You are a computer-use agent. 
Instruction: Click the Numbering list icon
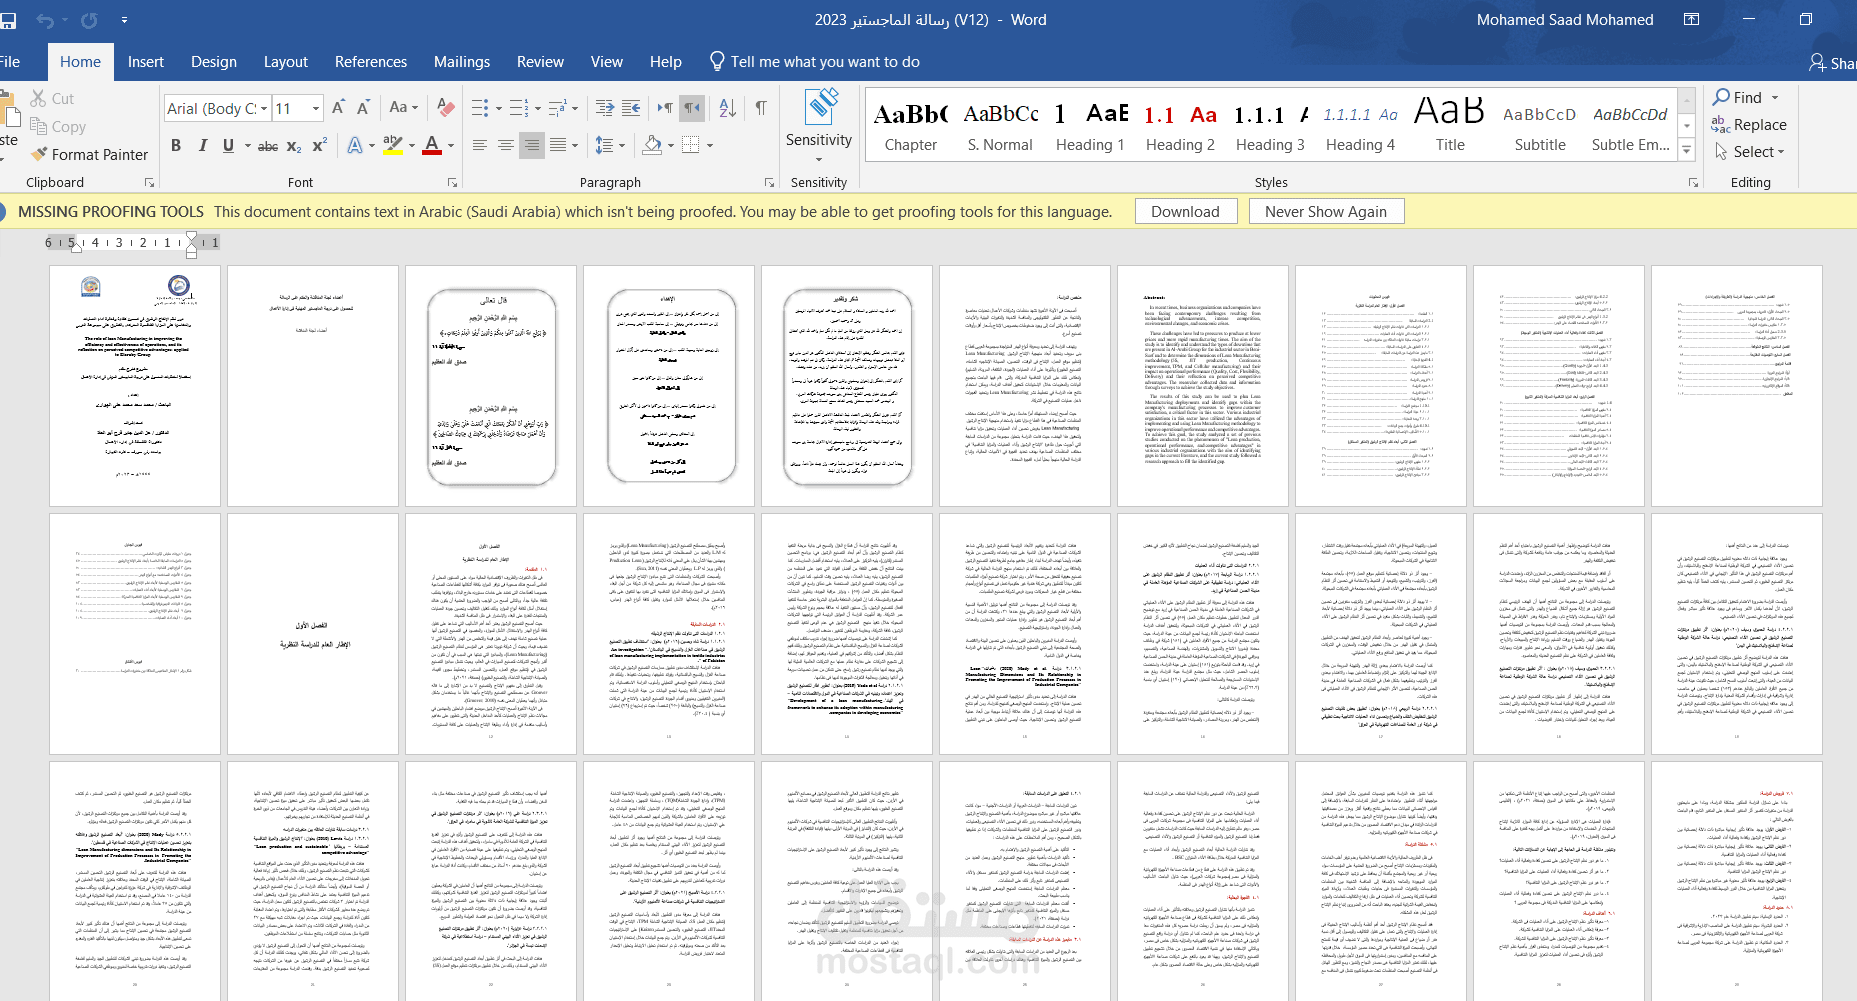518,108
